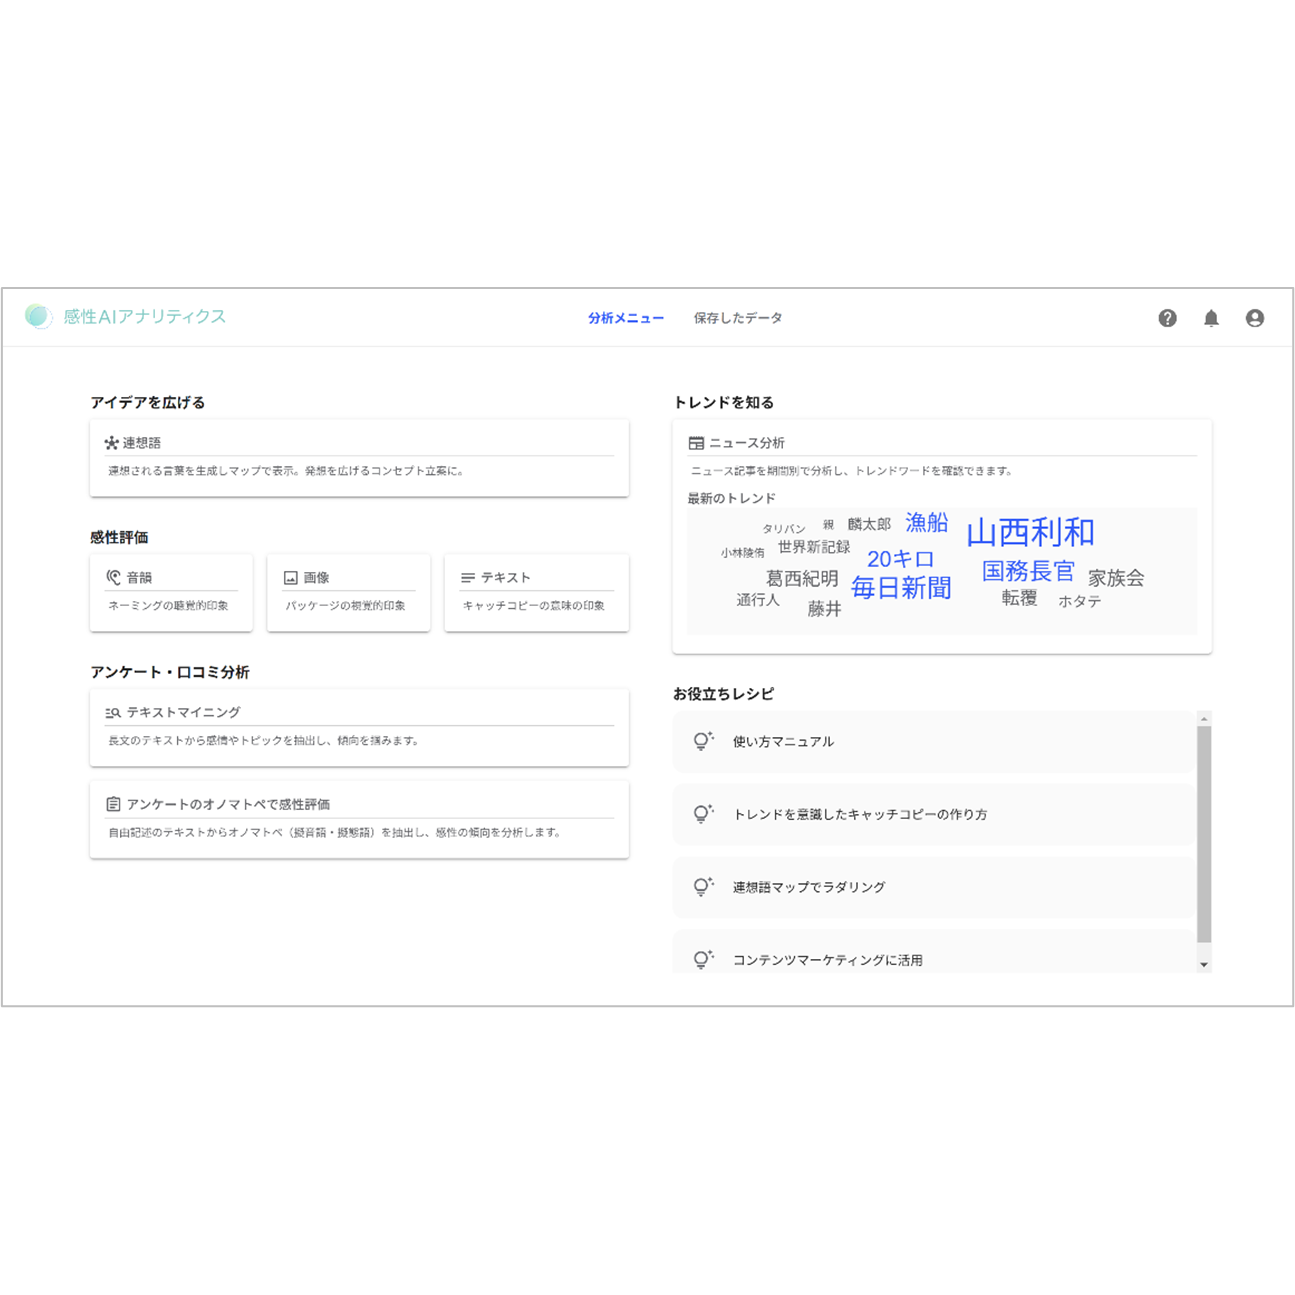Click the recipe list scroll-down arrow
The image size is (1295, 1295).
[x=1204, y=965]
